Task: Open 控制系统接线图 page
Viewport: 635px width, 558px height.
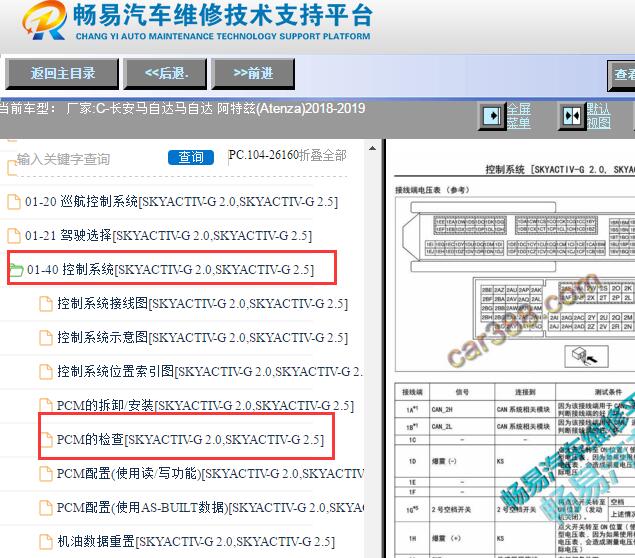Action: click(x=202, y=303)
